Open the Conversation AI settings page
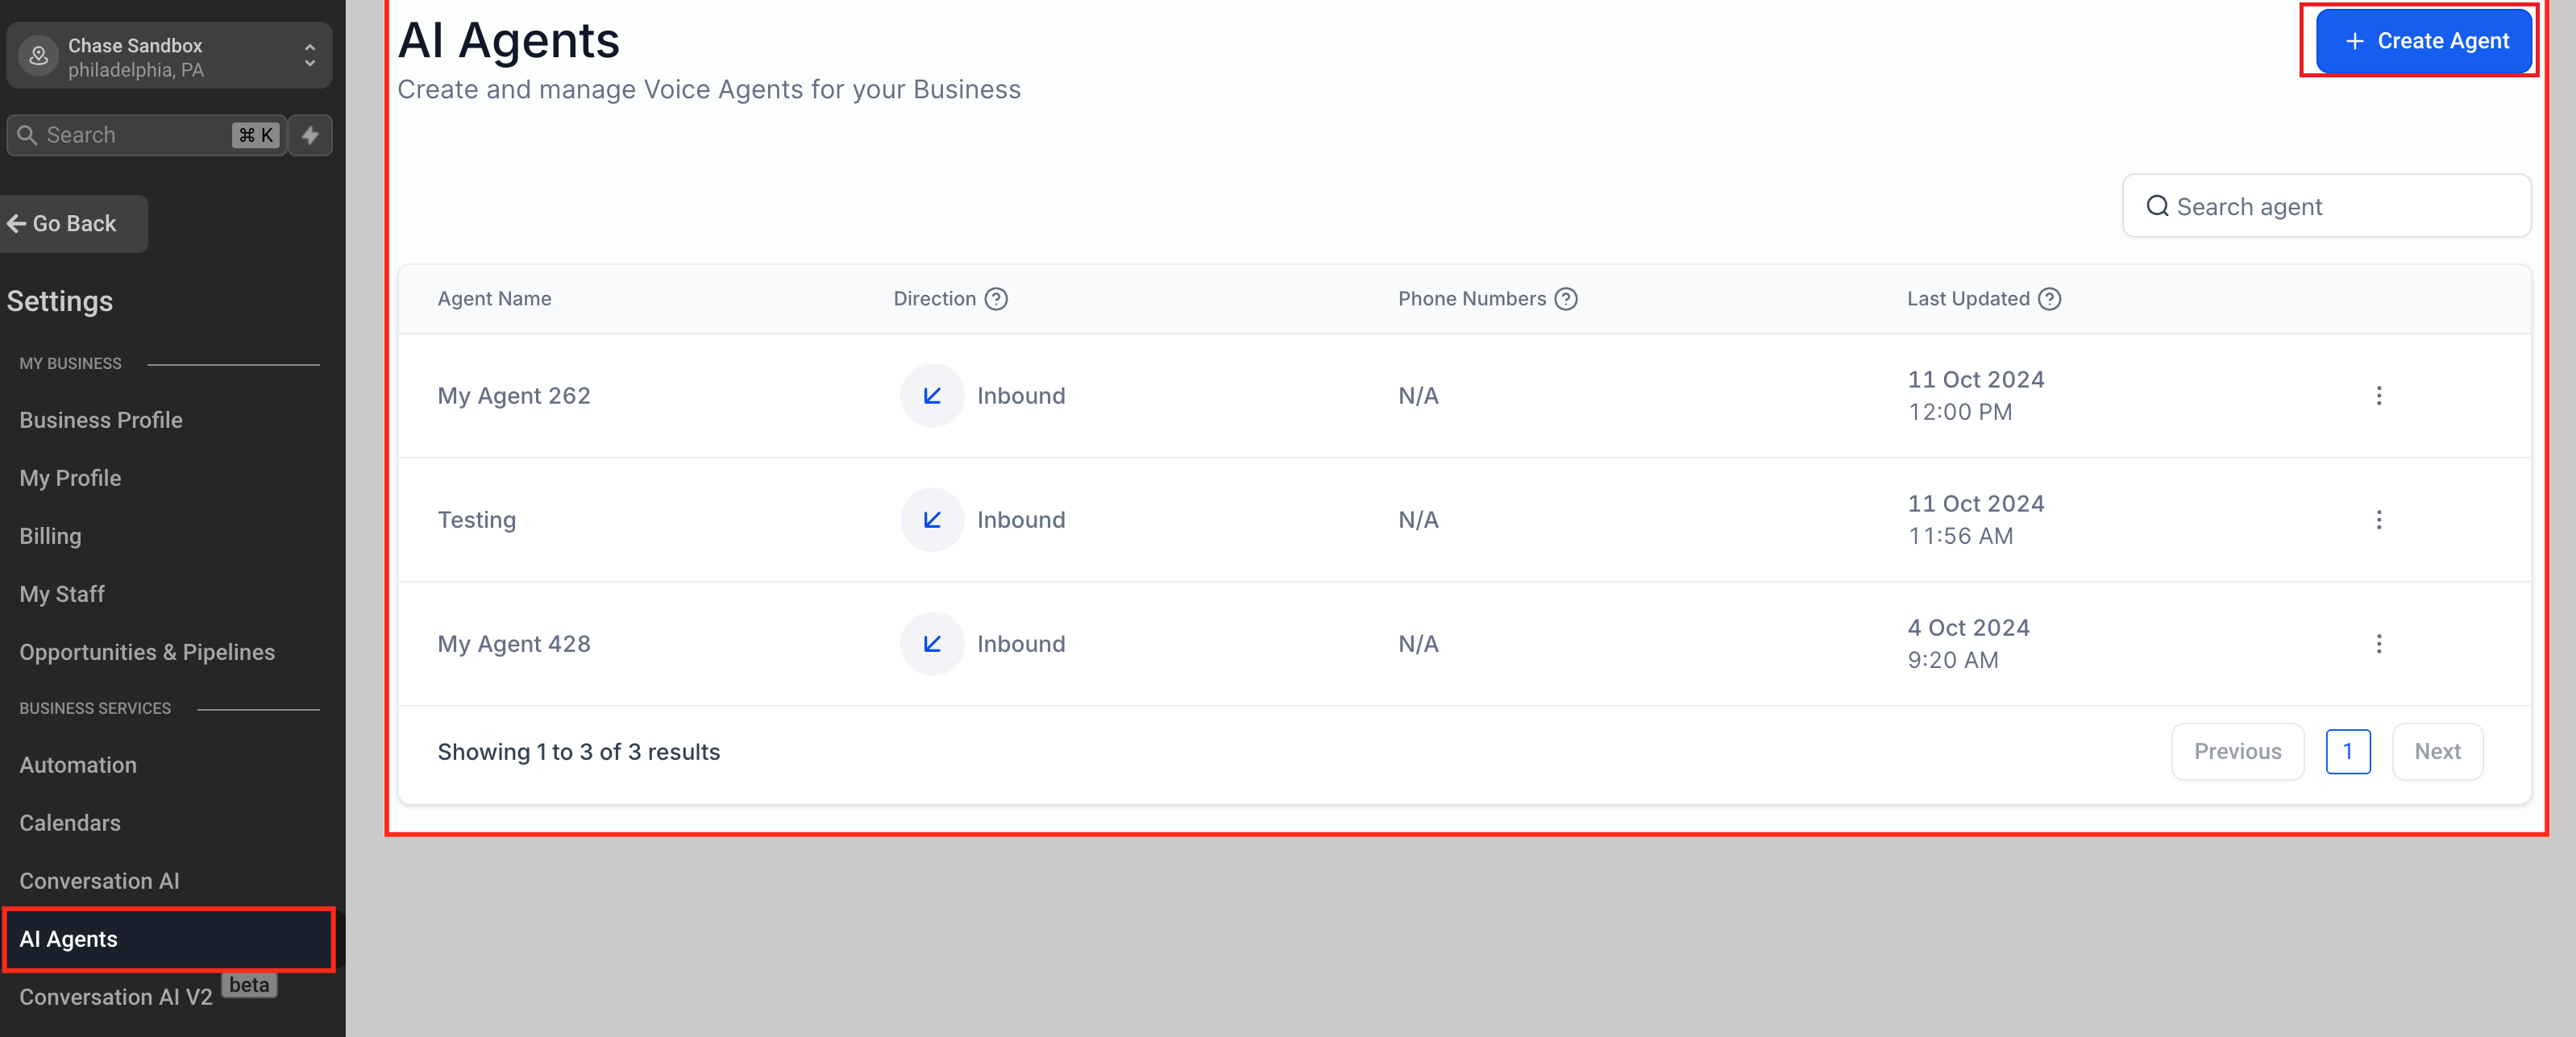Screen dimensions: 2576x1037 point(99,881)
